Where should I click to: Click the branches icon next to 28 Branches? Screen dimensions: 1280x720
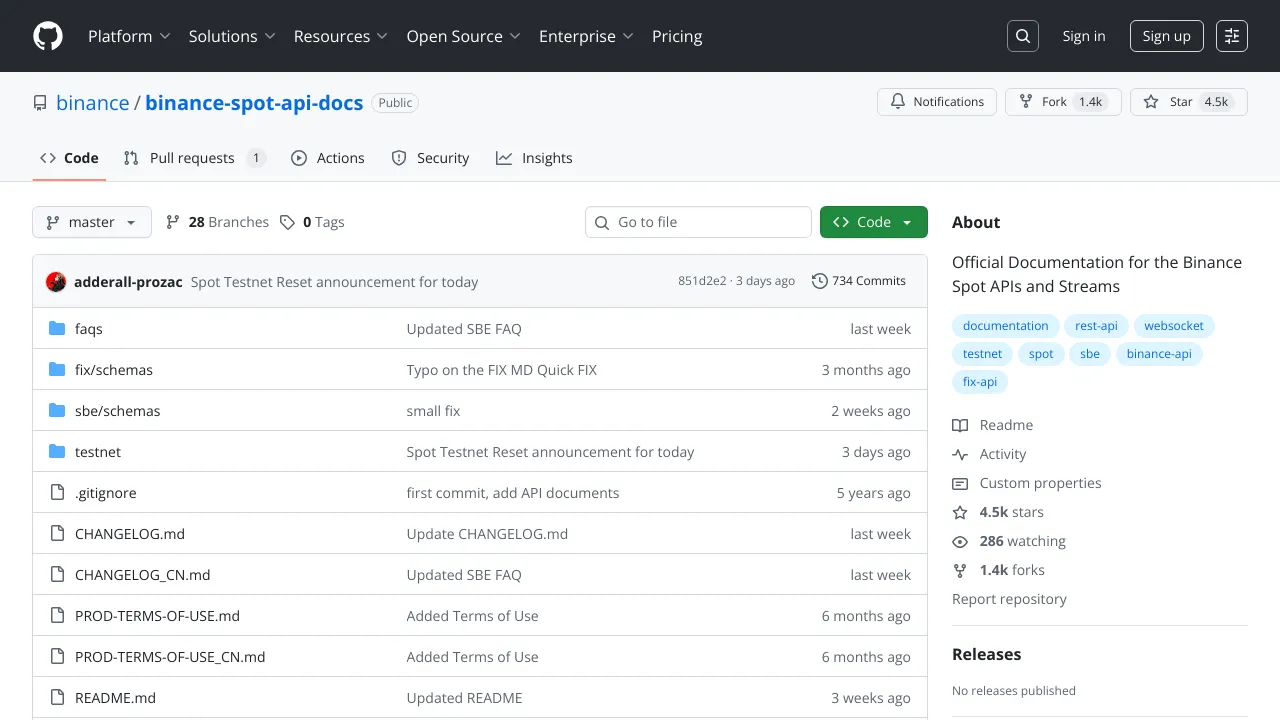tap(173, 222)
